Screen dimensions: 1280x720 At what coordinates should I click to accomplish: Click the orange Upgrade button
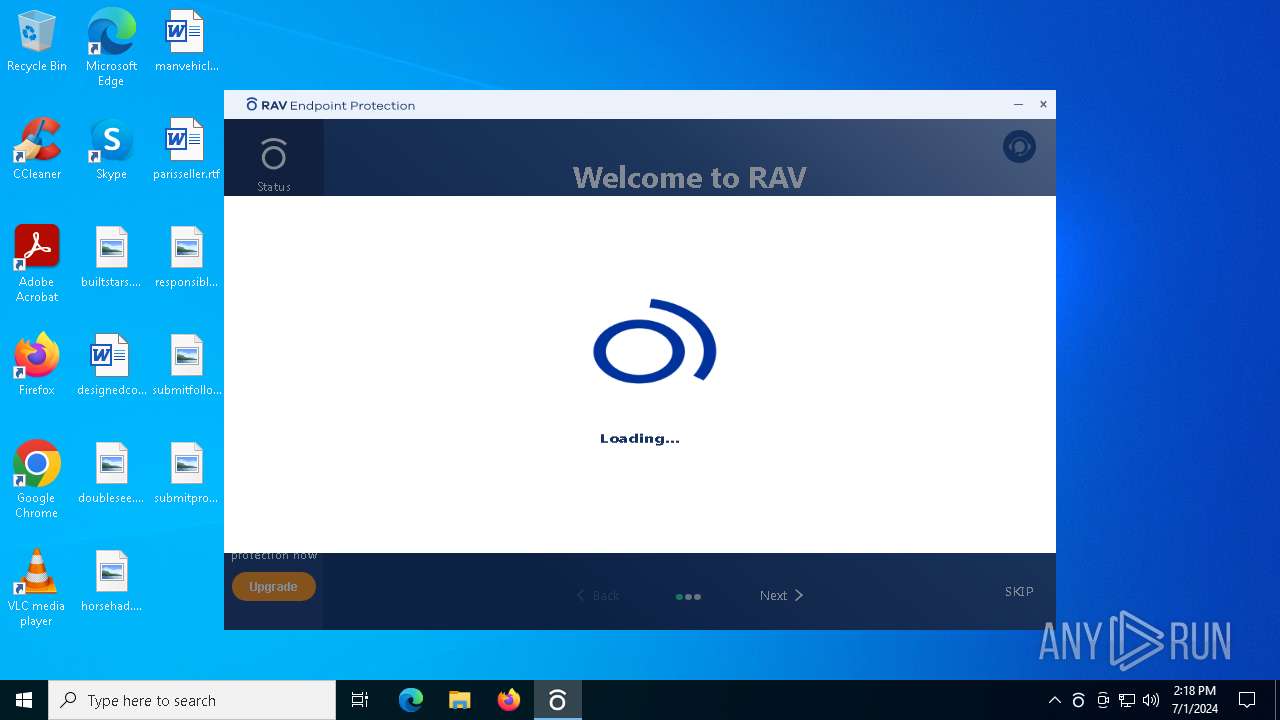[273, 587]
